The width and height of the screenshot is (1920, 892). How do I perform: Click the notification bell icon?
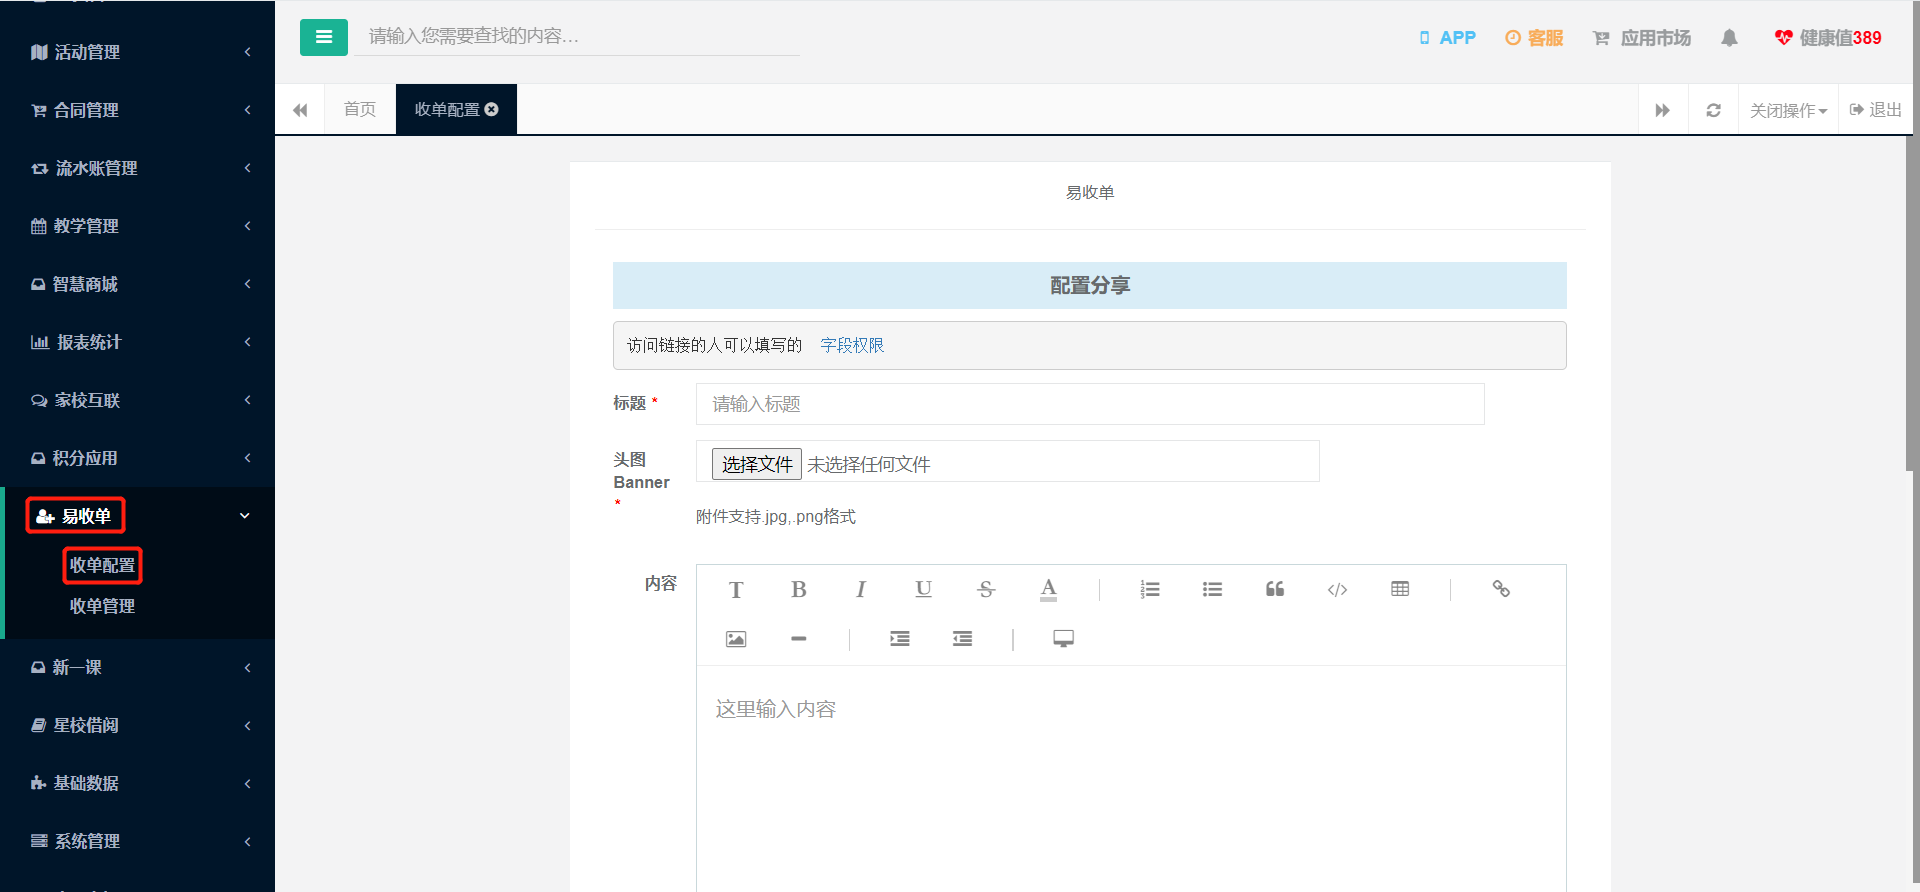click(x=1729, y=38)
